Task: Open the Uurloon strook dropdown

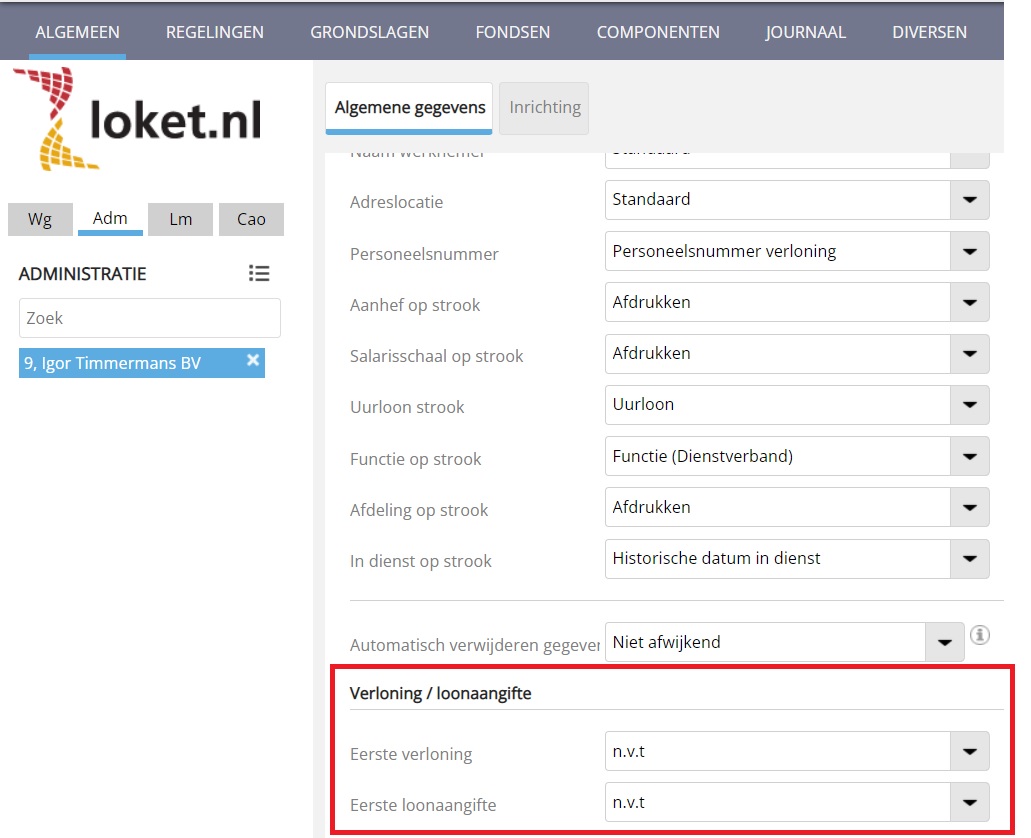Action: coord(968,405)
